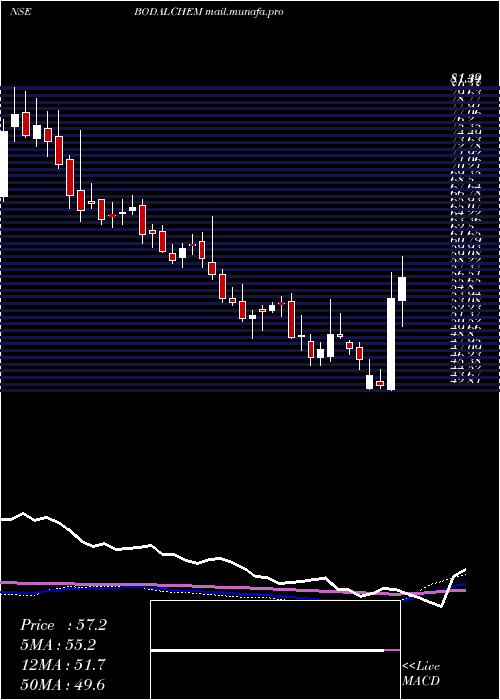Click the Price : 57.2 readout
The image size is (500, 700).
(63, 625)
